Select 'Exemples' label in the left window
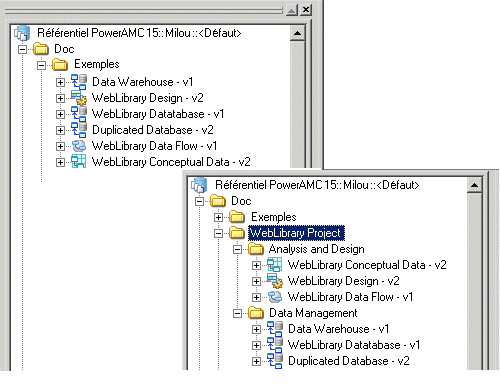Viewport: 500px width, 387px height. [97, 64]
